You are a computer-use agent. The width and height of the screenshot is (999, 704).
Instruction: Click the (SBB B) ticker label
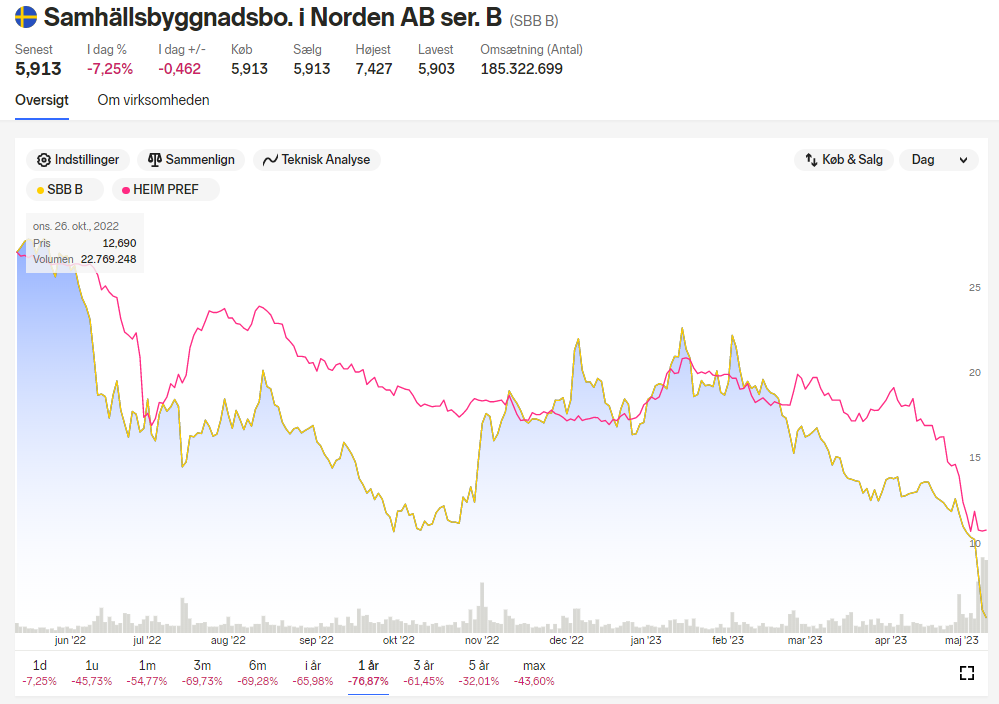(534, 21)
